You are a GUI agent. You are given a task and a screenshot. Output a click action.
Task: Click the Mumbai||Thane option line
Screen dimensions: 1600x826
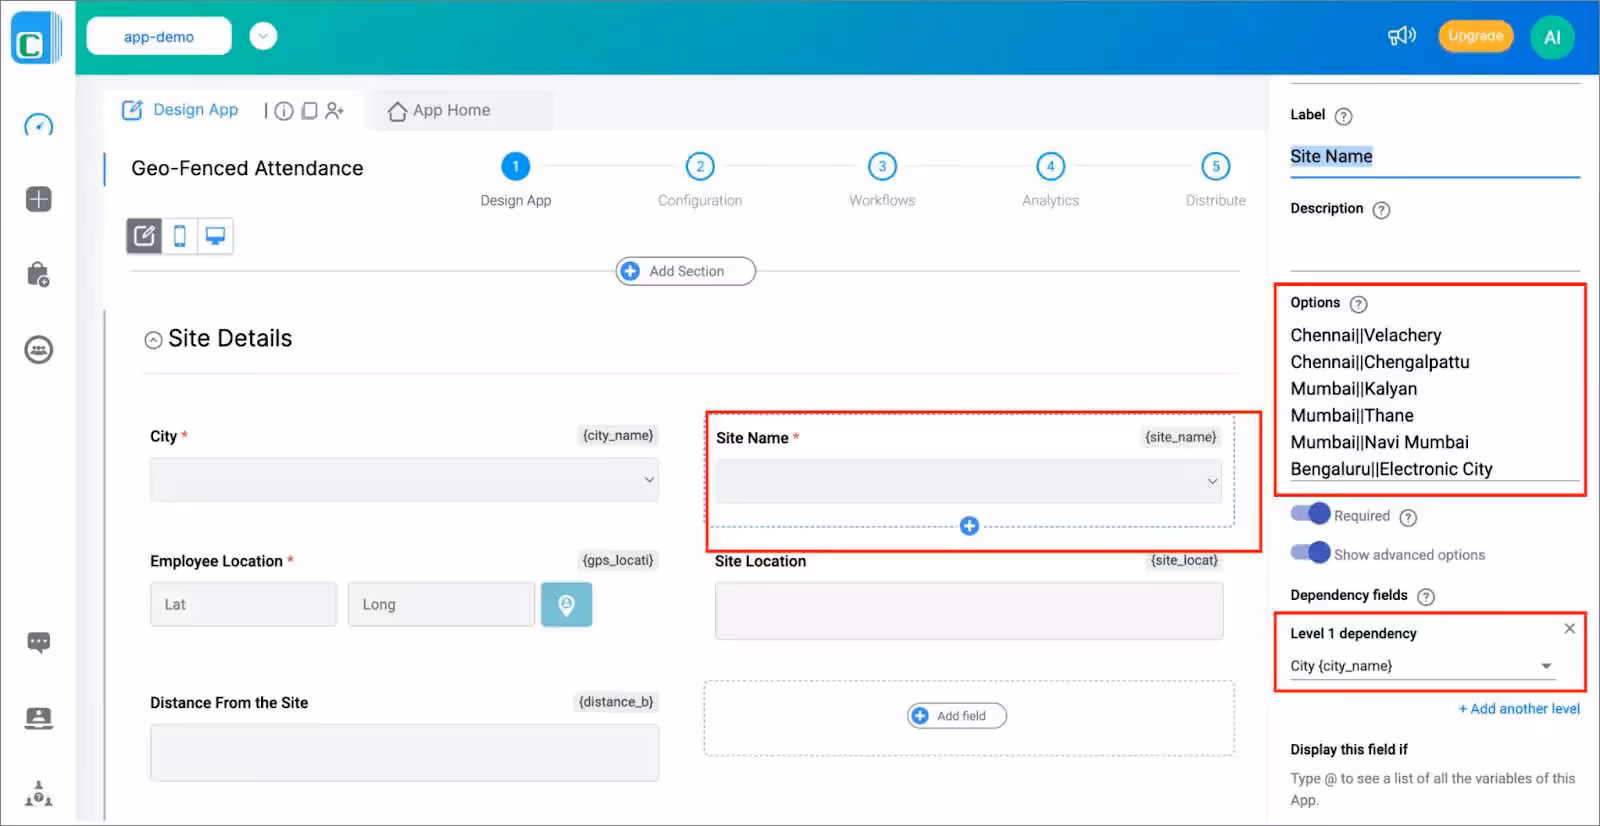click(x=1352, y=416)
